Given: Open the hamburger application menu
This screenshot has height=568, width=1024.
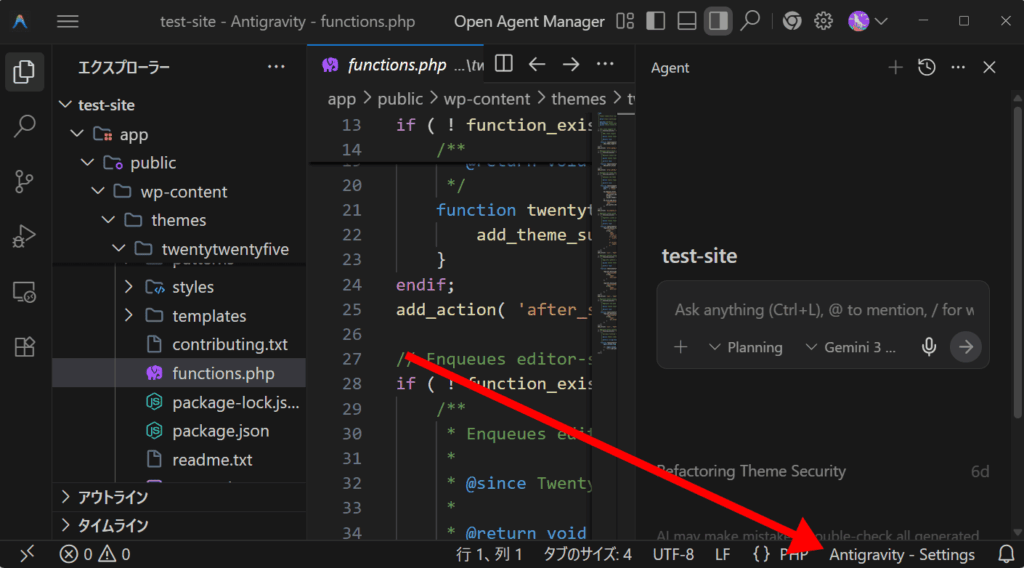Looking at the screenshot, I should pyautogui.click(x=68, y=21).
